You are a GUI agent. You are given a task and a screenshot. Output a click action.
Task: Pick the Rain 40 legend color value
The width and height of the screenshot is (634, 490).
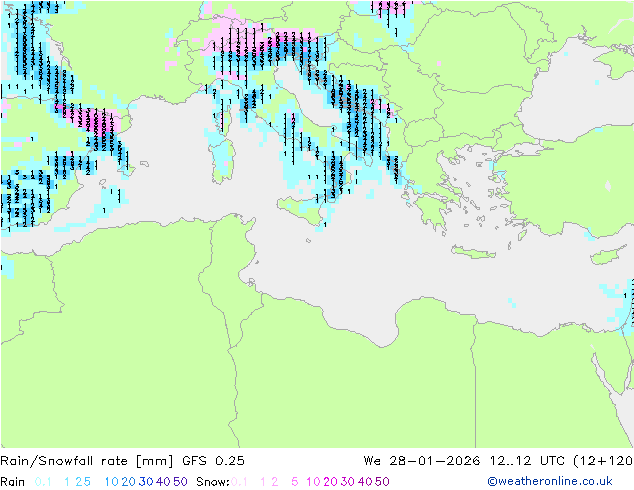click(x=163, y=482)
